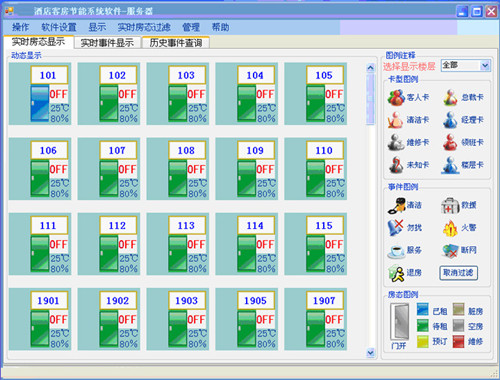Click the green 待租 room state swatch

pyautogui.click(x=423, y=326)
